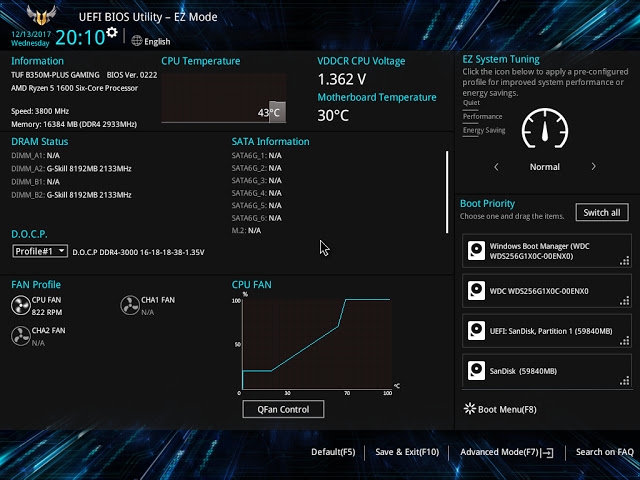Screen dimensions: 640x480
Task: Click the SATA Information scrollbar
Action: 447,192
